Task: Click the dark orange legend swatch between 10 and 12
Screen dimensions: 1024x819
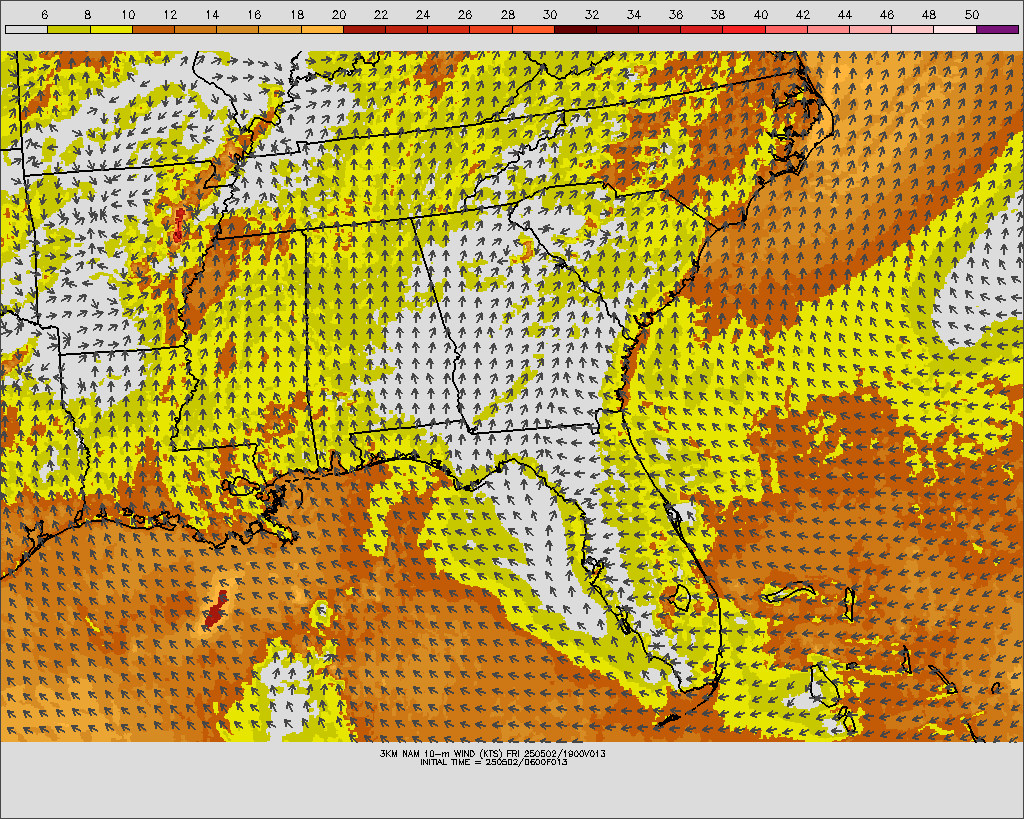Action: click(x=153, y=29)
